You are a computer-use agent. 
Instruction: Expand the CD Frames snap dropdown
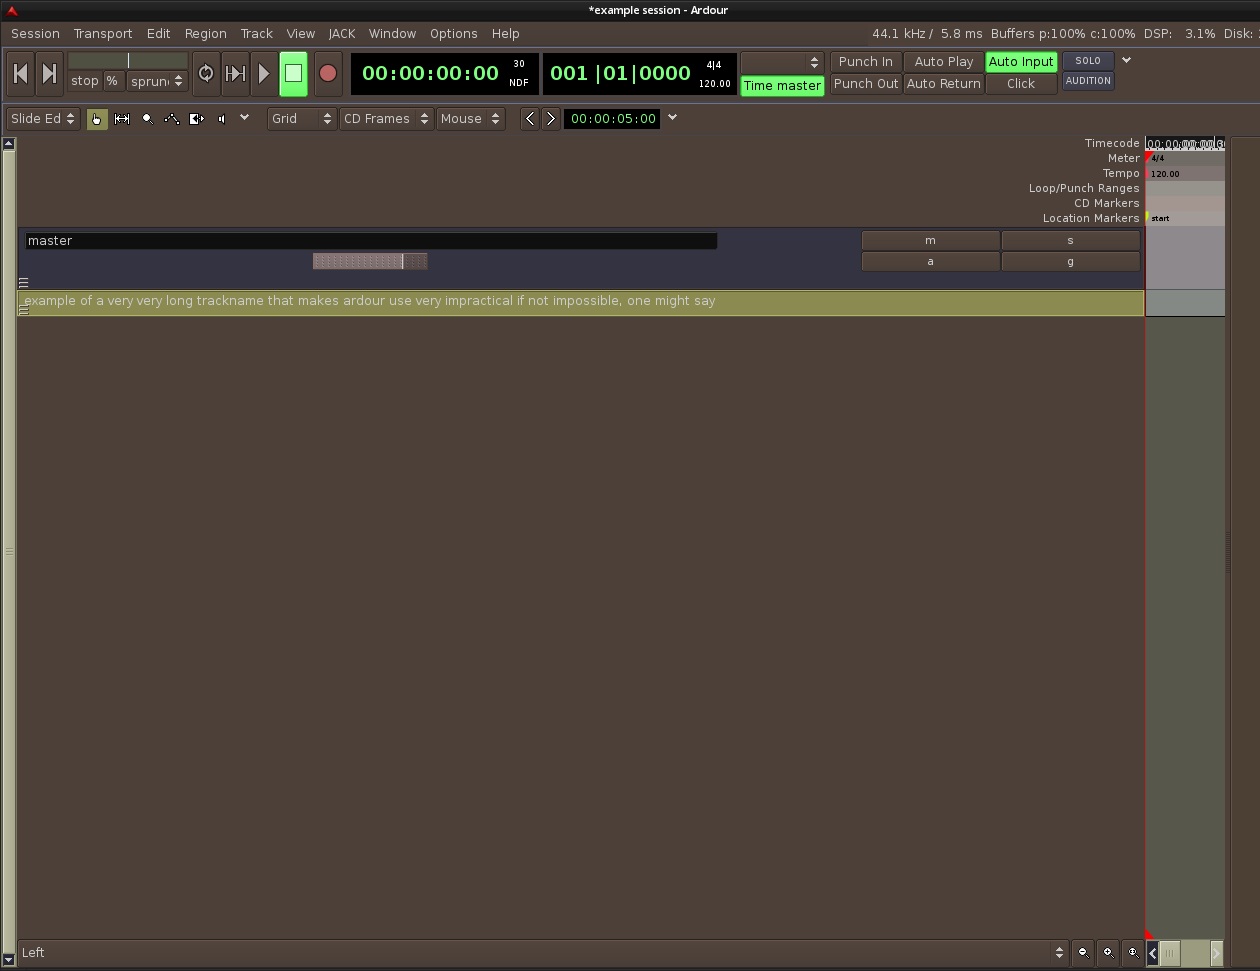click(x=386, y=119)
